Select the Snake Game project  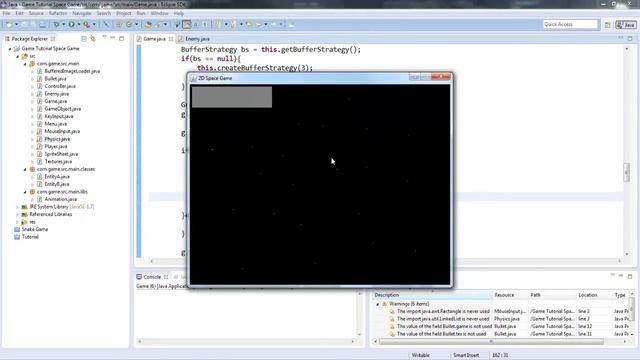coord(35,229)
